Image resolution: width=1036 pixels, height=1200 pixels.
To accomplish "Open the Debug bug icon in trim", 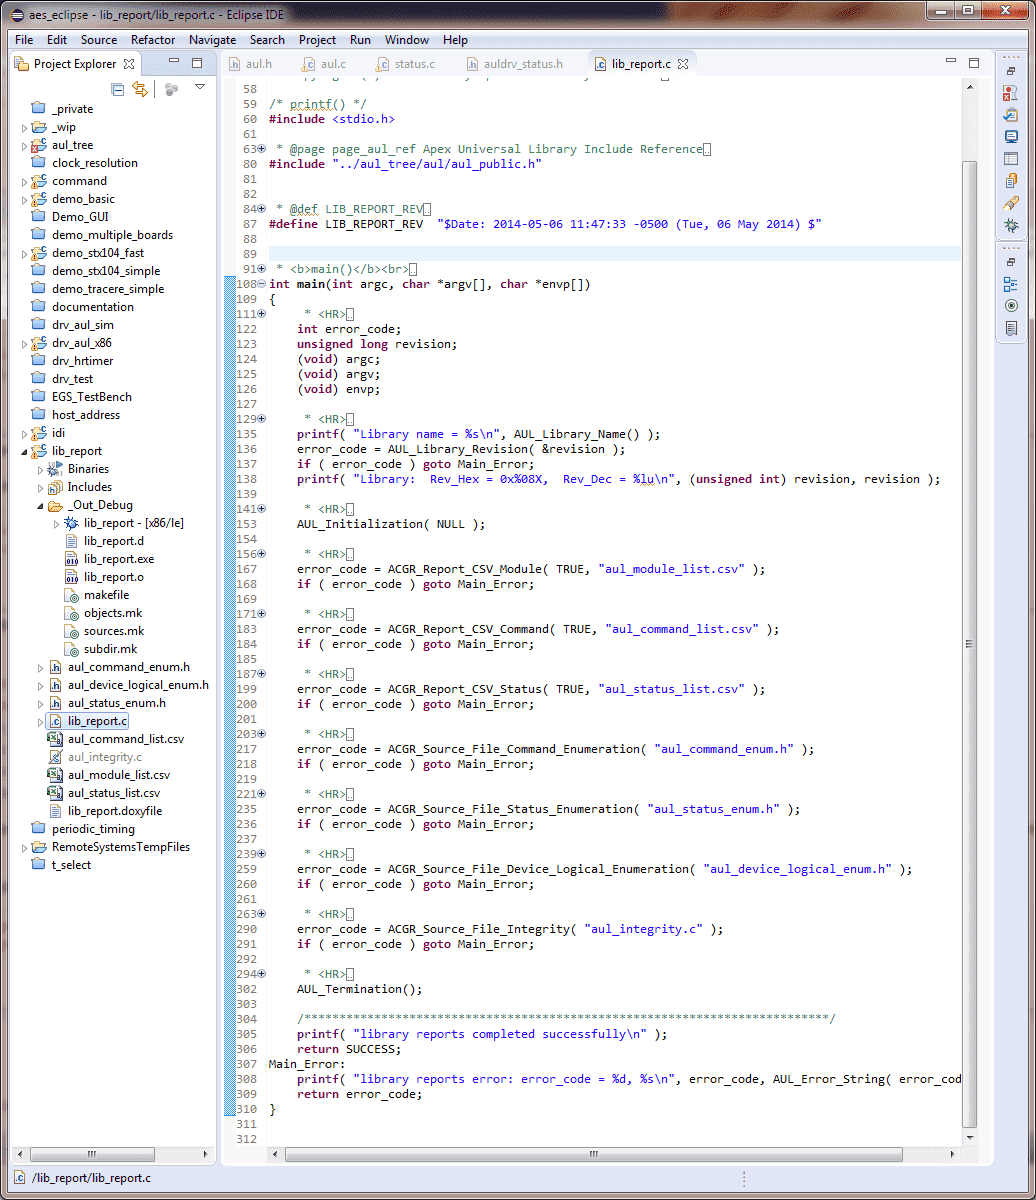I will (x=1011, y=225).
